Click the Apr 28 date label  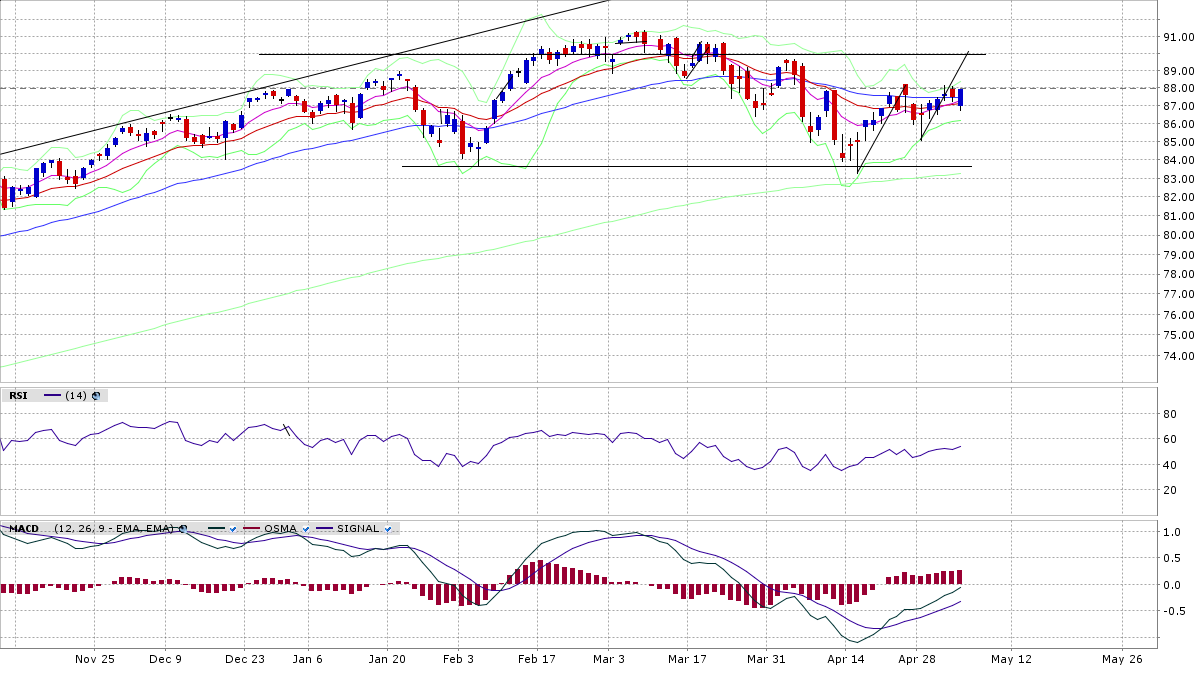[917, 659]
